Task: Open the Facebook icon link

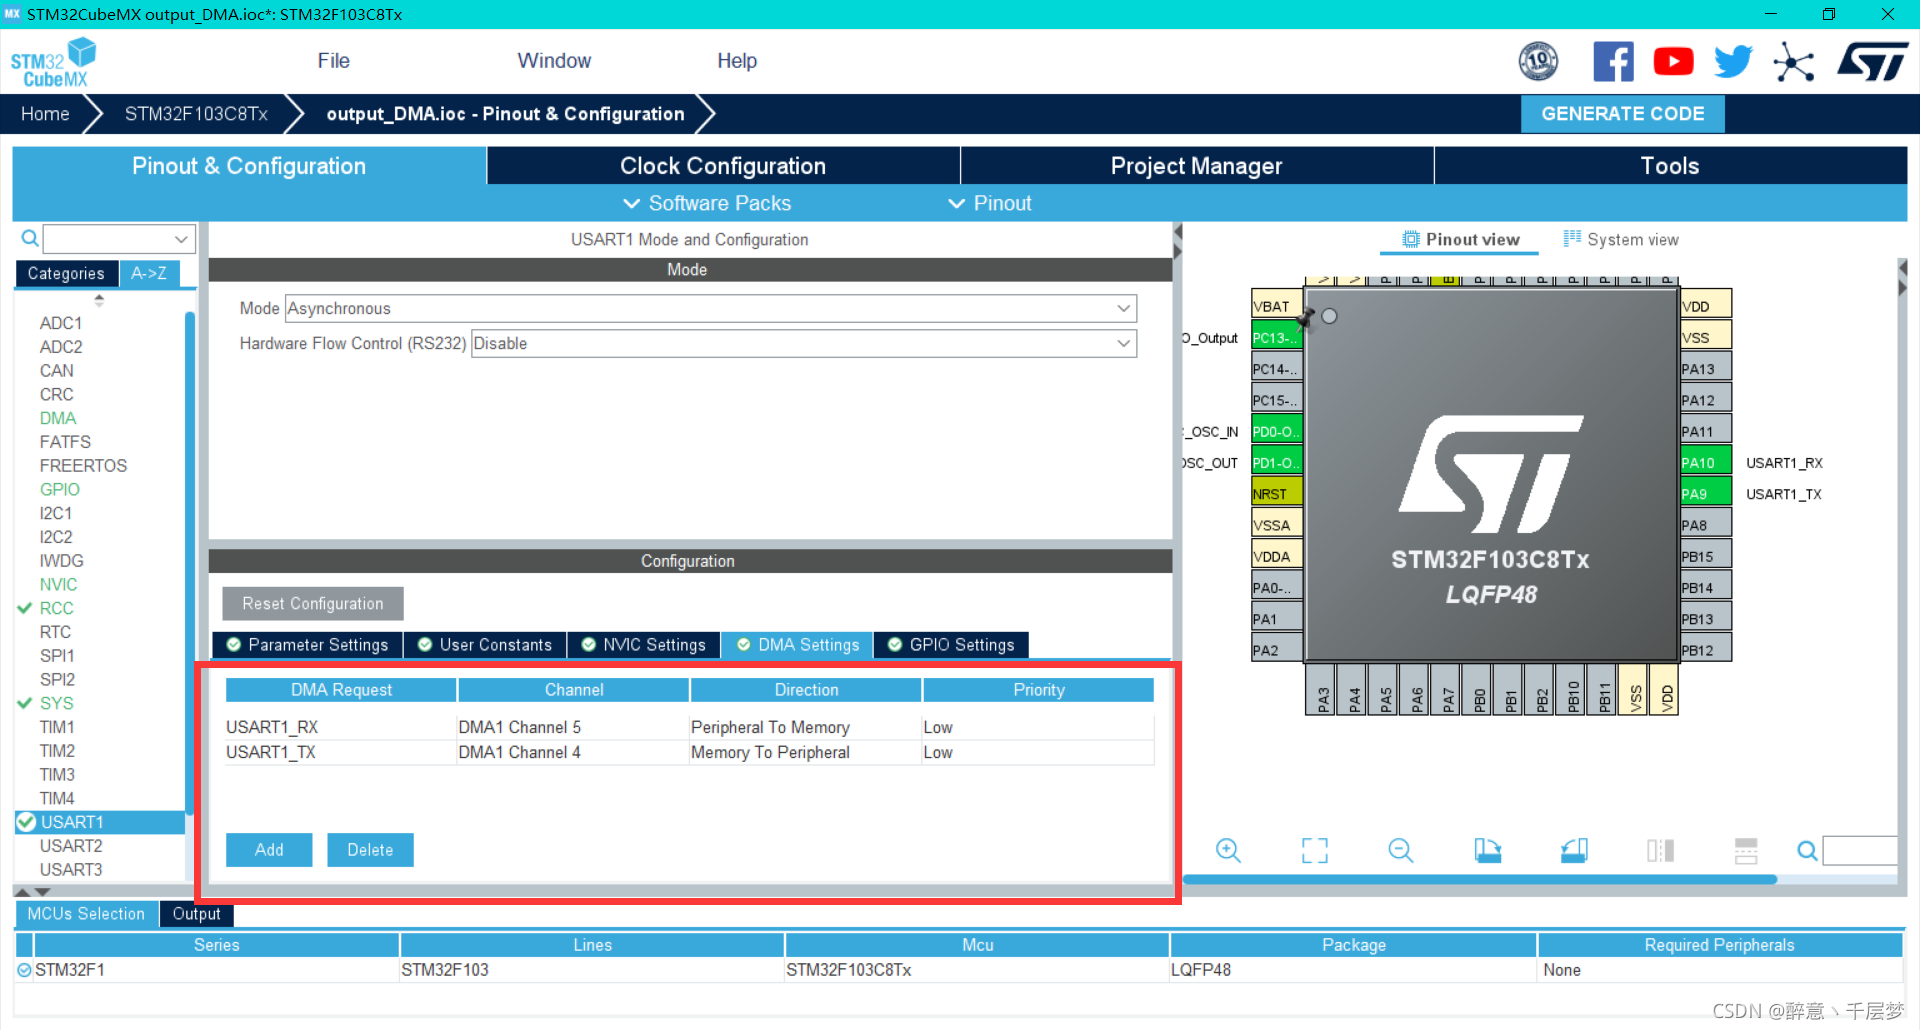Action: click(x=1613, y=62)
